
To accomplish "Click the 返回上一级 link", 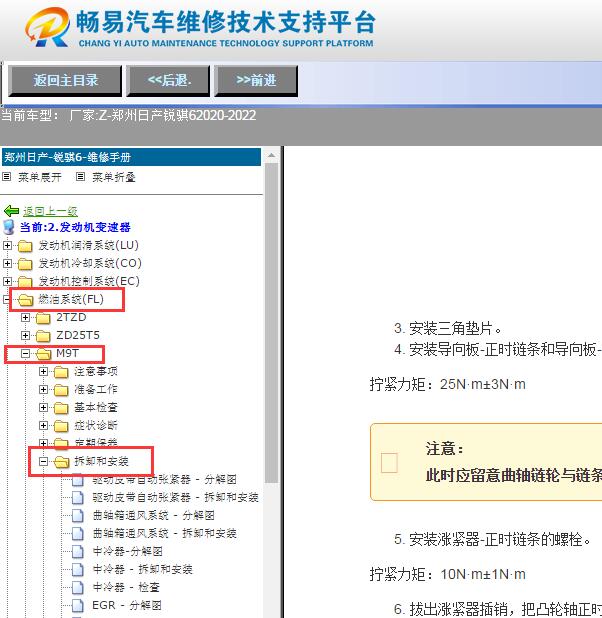I will 50,211.
